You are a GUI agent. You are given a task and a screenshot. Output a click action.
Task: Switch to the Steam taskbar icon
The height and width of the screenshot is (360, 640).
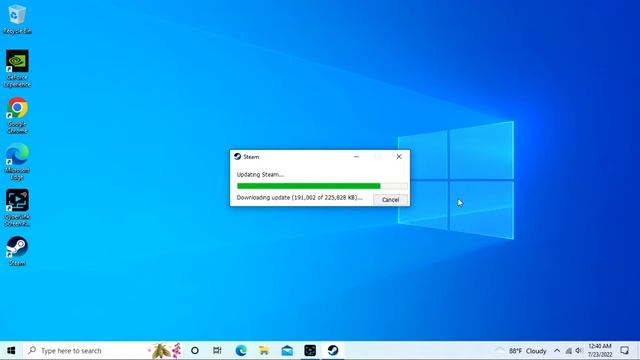pos(333,351)
